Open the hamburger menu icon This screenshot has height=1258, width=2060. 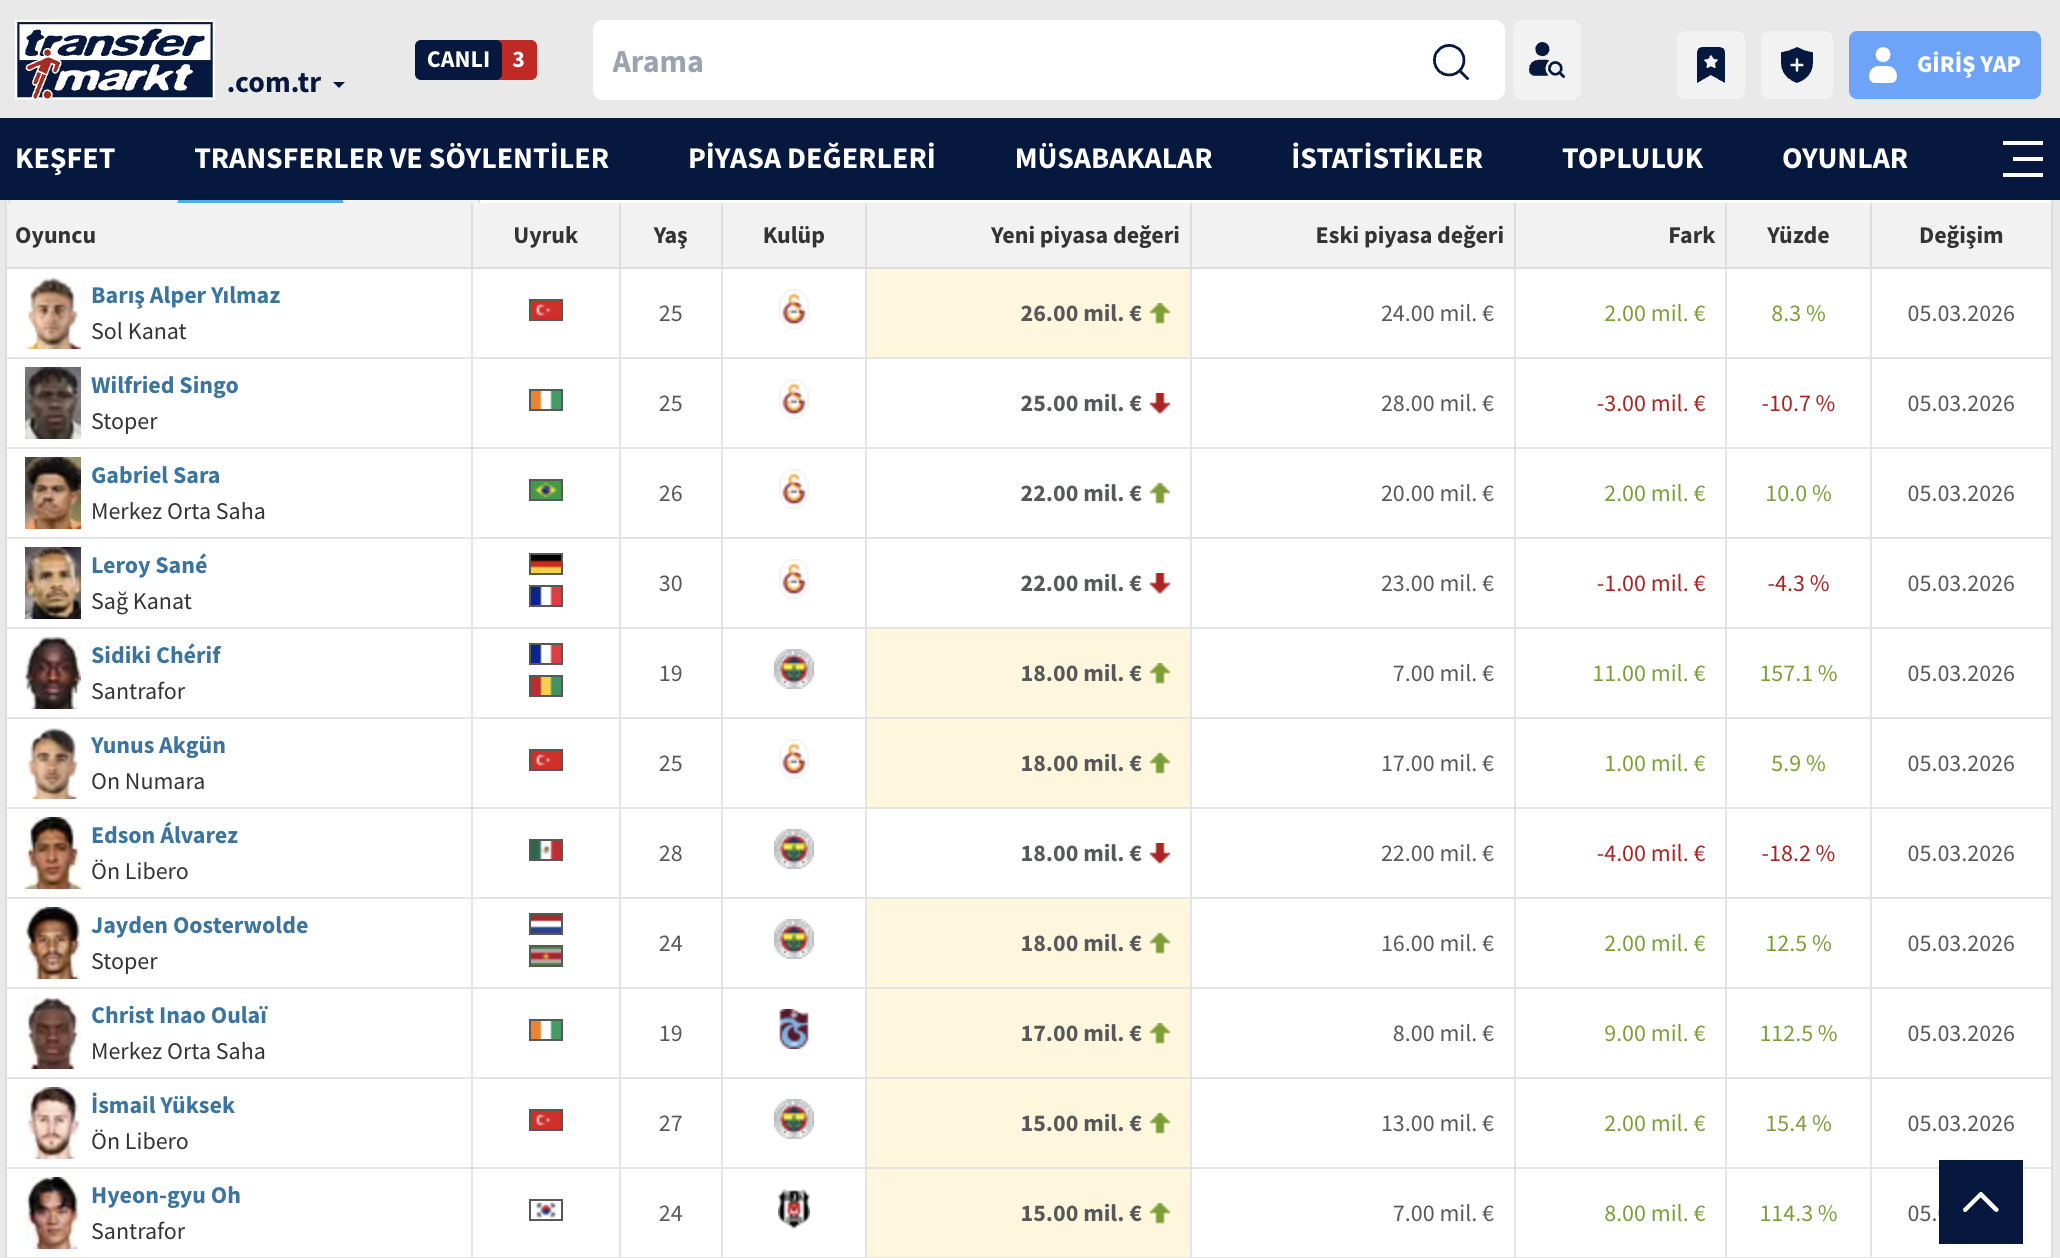2022,158
